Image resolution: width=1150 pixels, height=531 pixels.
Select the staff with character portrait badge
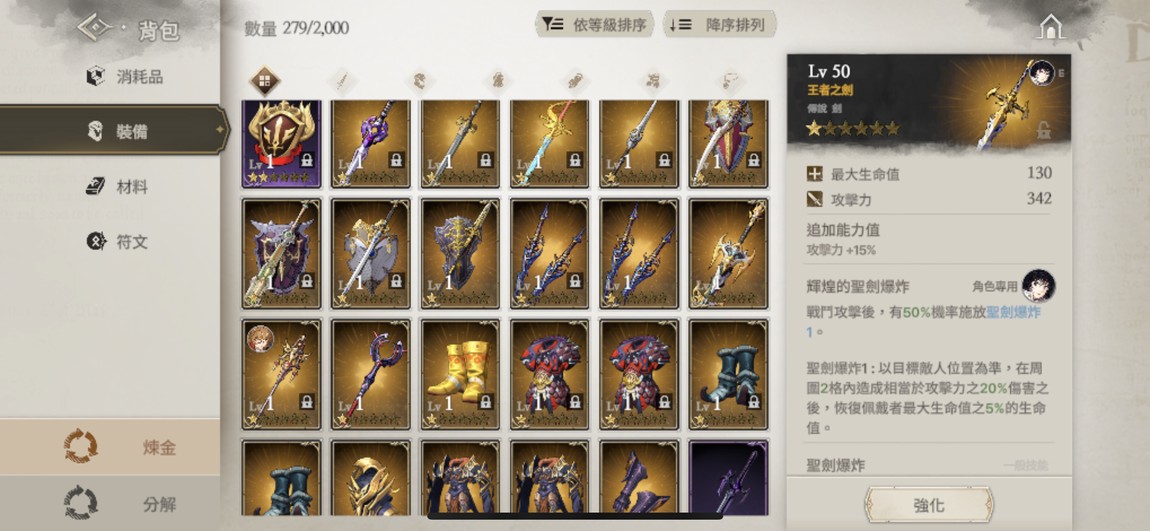pos(282,374)
